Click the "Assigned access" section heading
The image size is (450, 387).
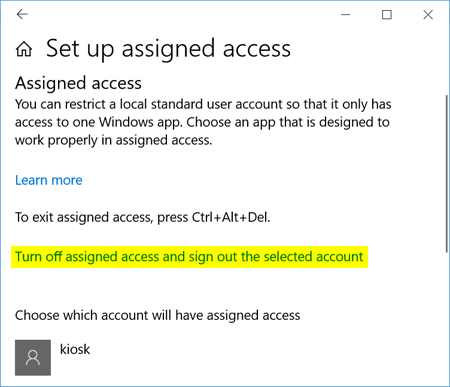tap(78, 83)
